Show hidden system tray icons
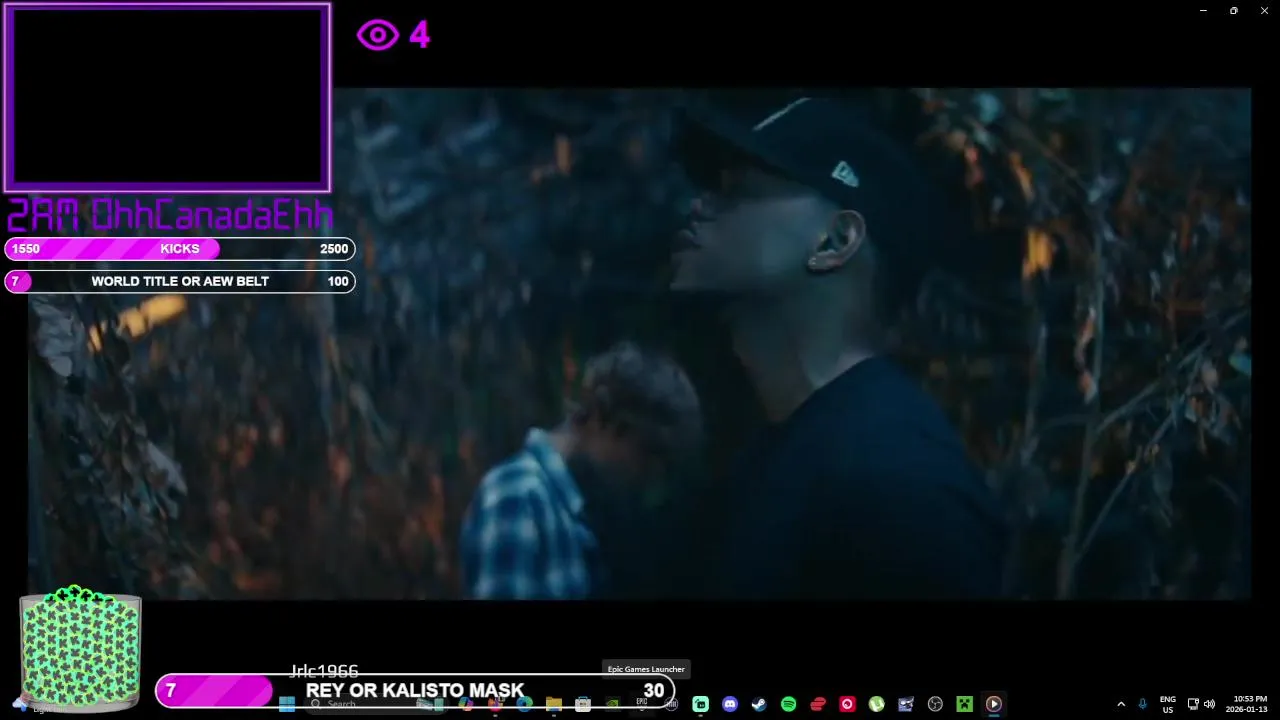Image resolution: width=1280 pixels, height=720 pixels. (x=1121, y=704)
